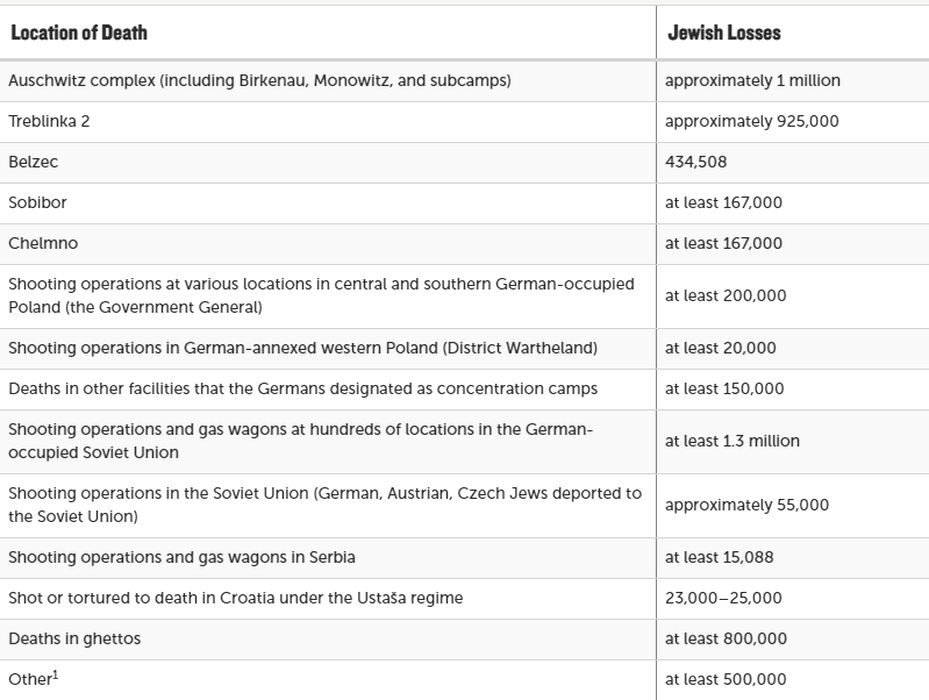Select the District Wartheland row text
Image resolution: width=929 pixels, height=700 pixels.
(x=302, y=348)
